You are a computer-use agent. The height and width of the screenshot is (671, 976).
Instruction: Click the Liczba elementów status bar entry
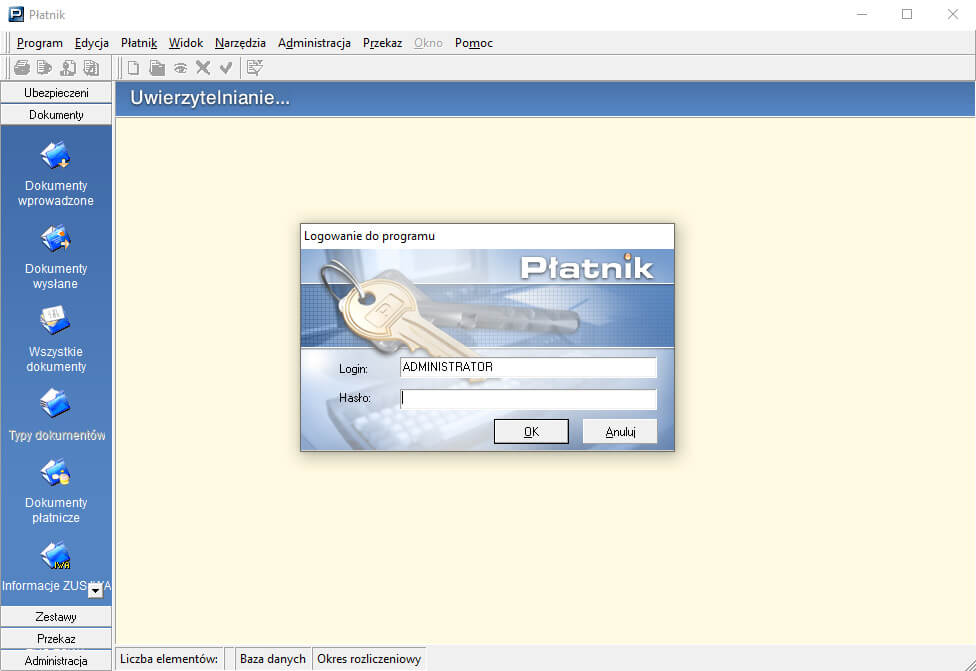[169, 659]
